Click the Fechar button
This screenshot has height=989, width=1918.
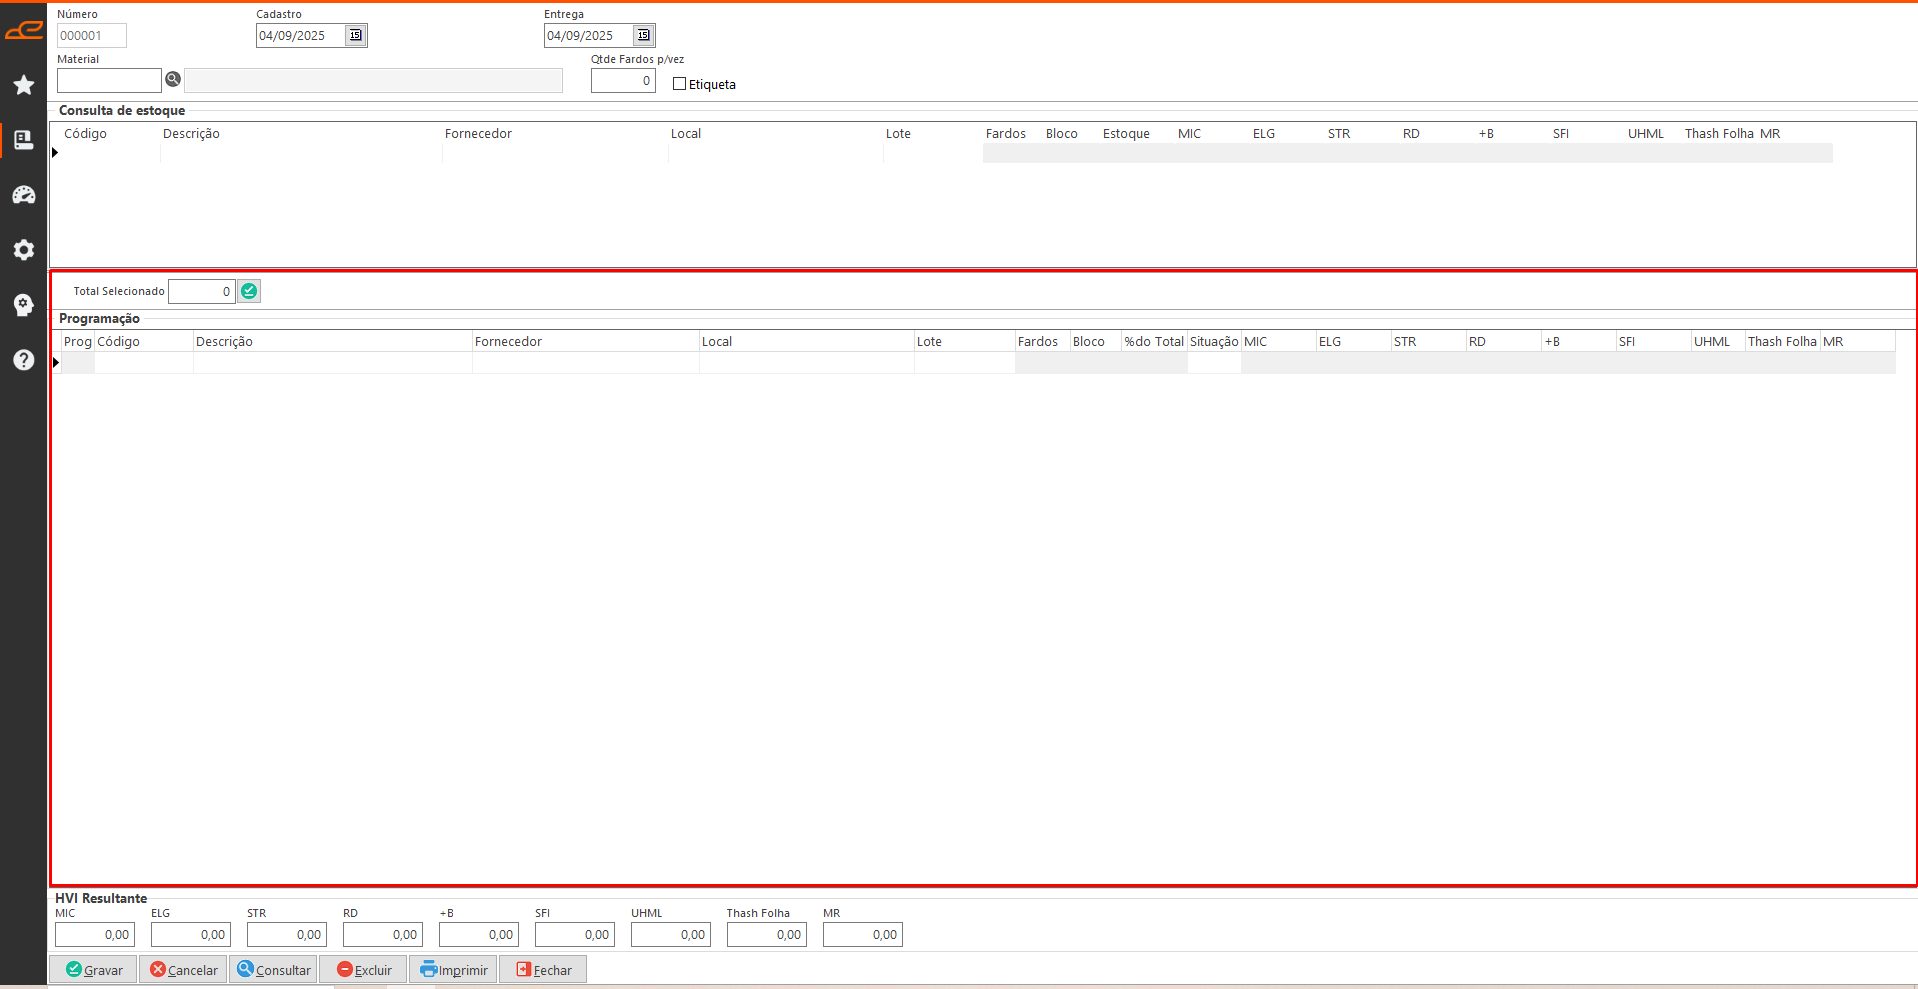pyautogui.click(x=544, y=970)
